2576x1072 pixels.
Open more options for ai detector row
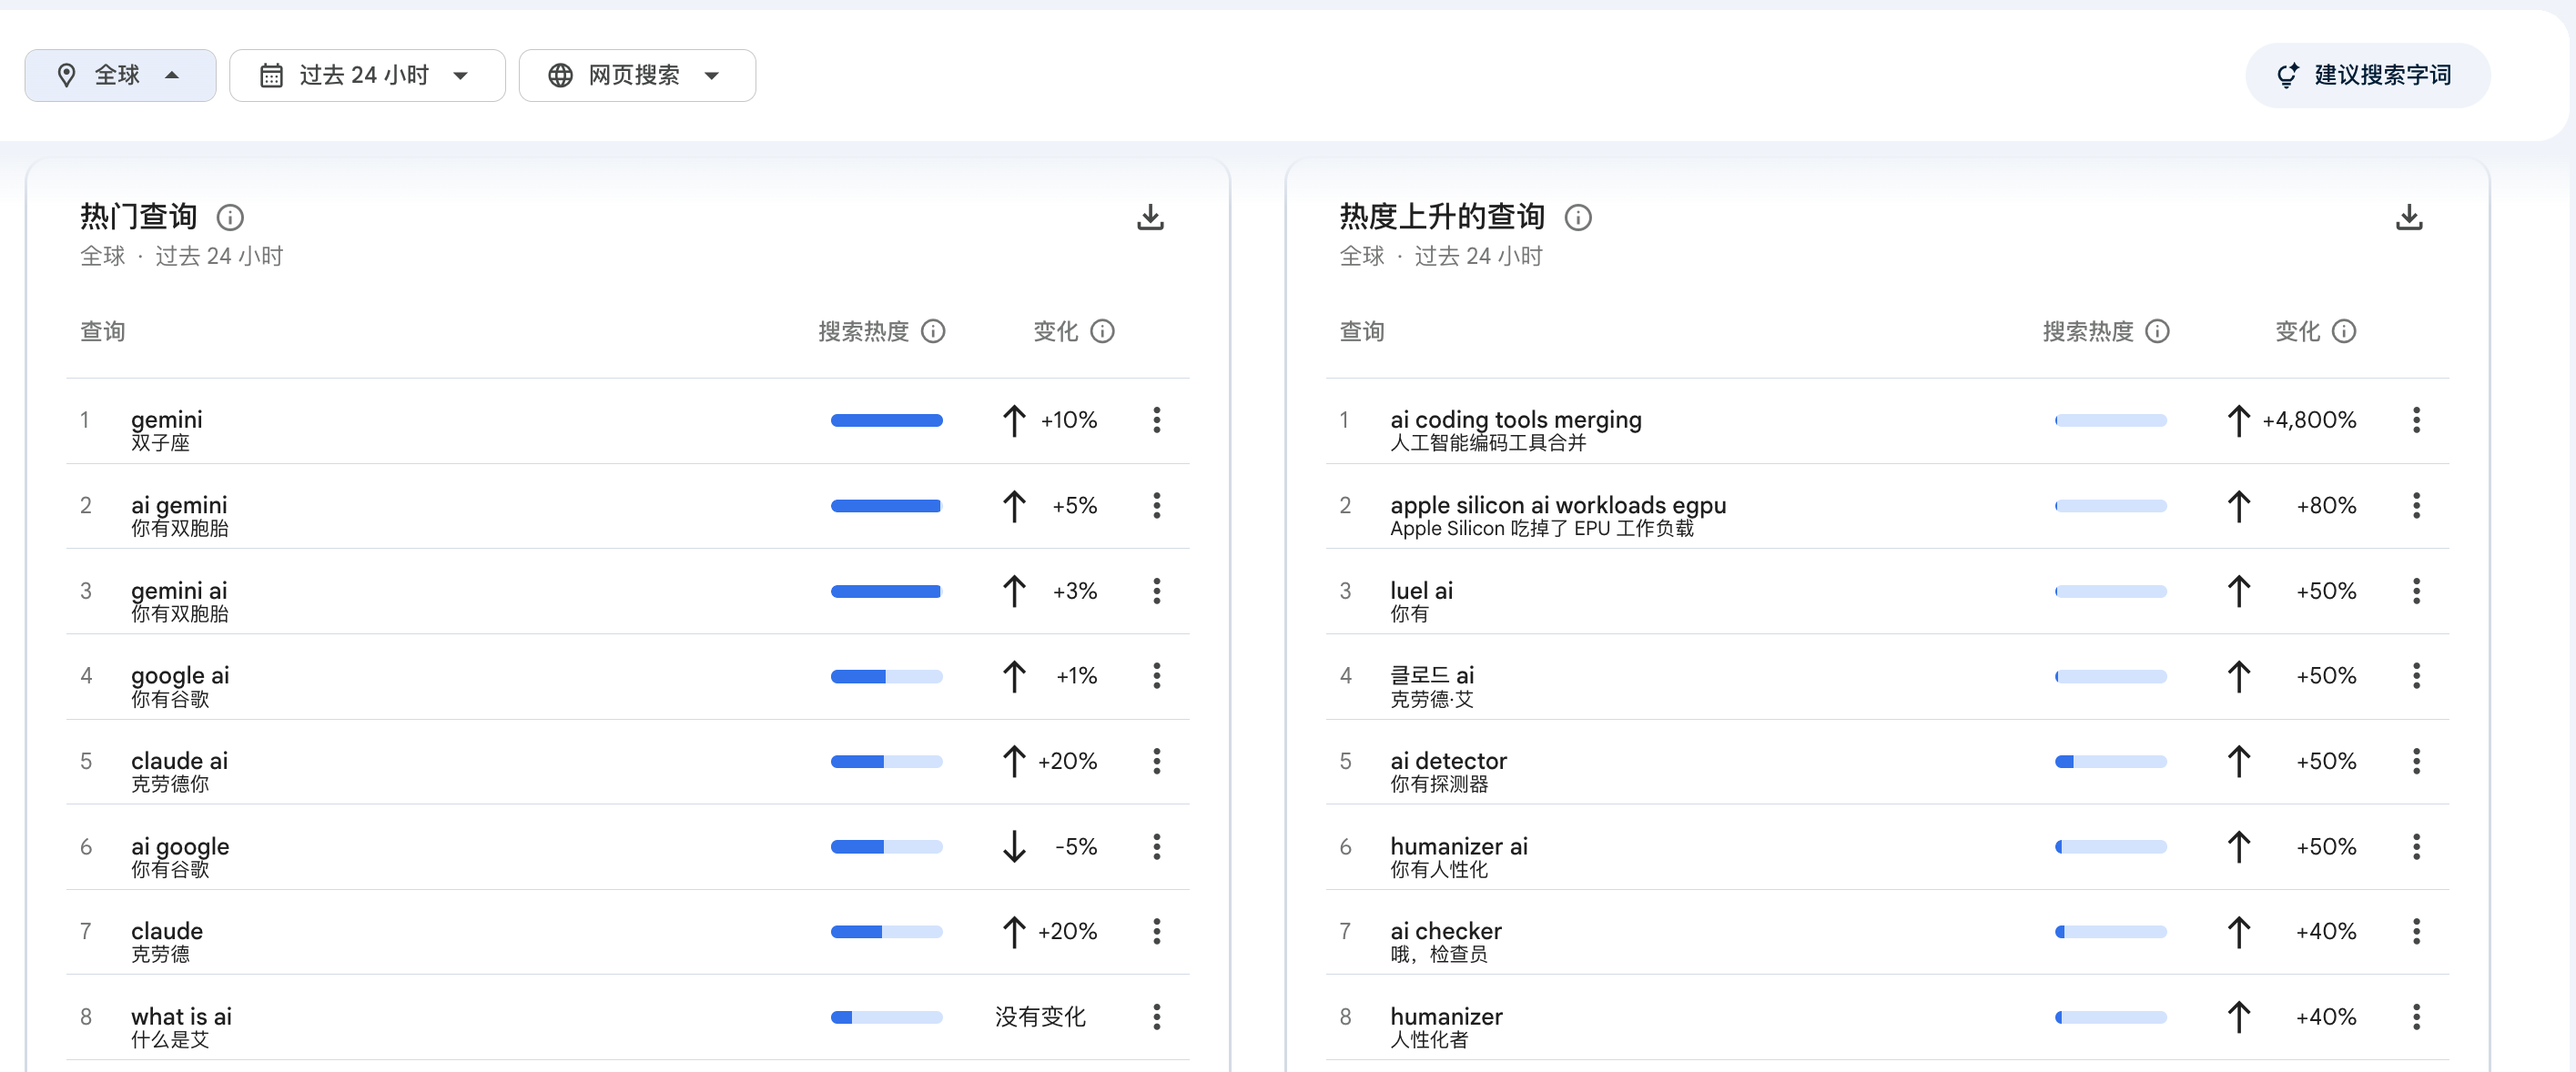pyautogui.click(x=2416, y=761)
